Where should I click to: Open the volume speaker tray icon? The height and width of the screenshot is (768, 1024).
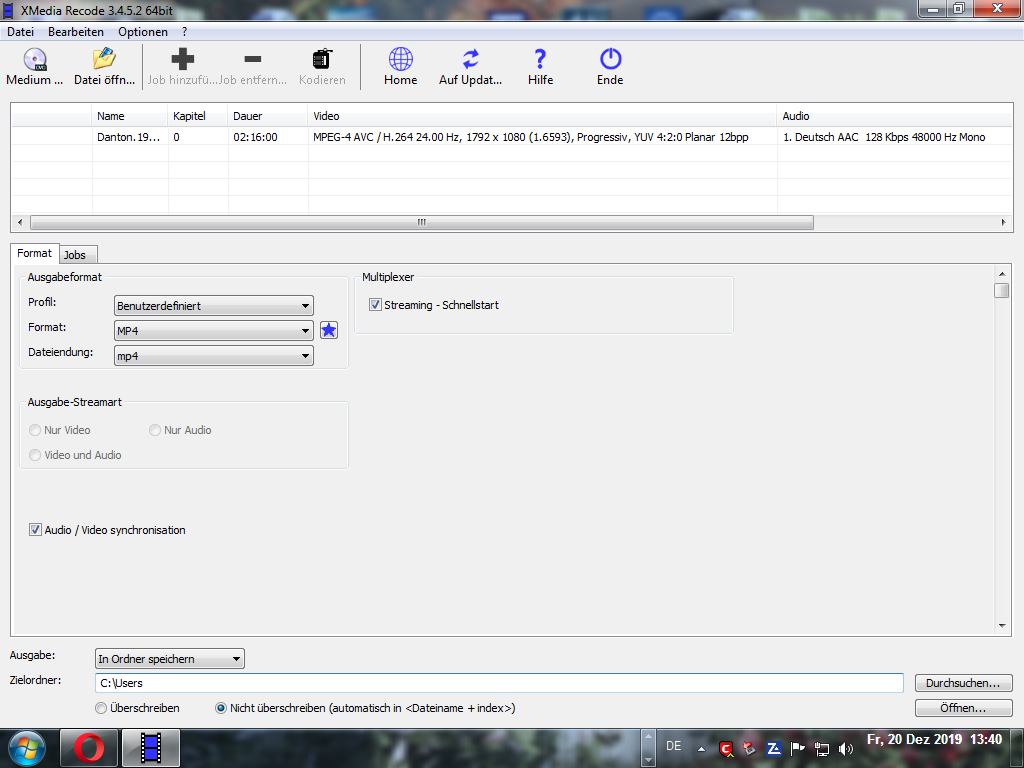pos(846,749)
